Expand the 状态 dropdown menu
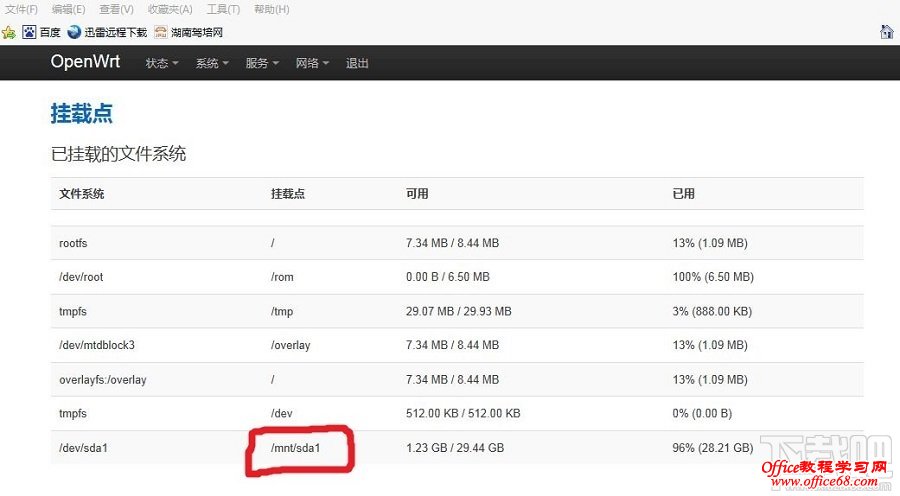900x496 pixels. pos(162,63)
